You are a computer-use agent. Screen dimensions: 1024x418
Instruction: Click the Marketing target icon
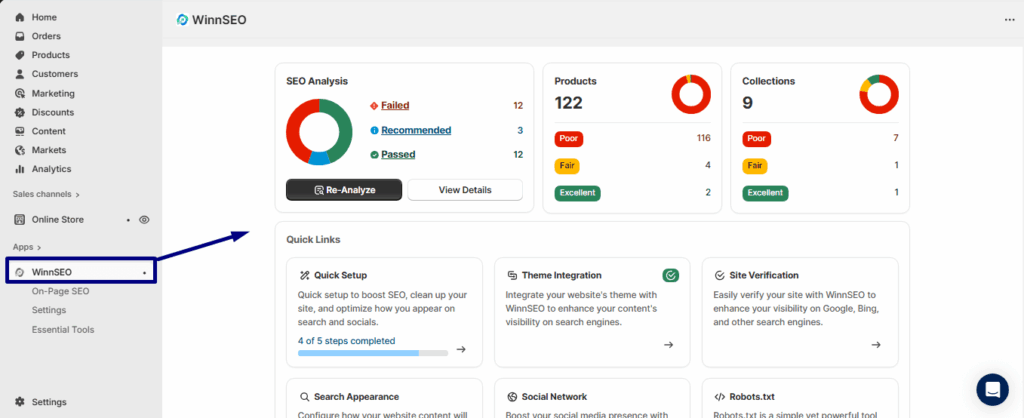coord(20,93)
